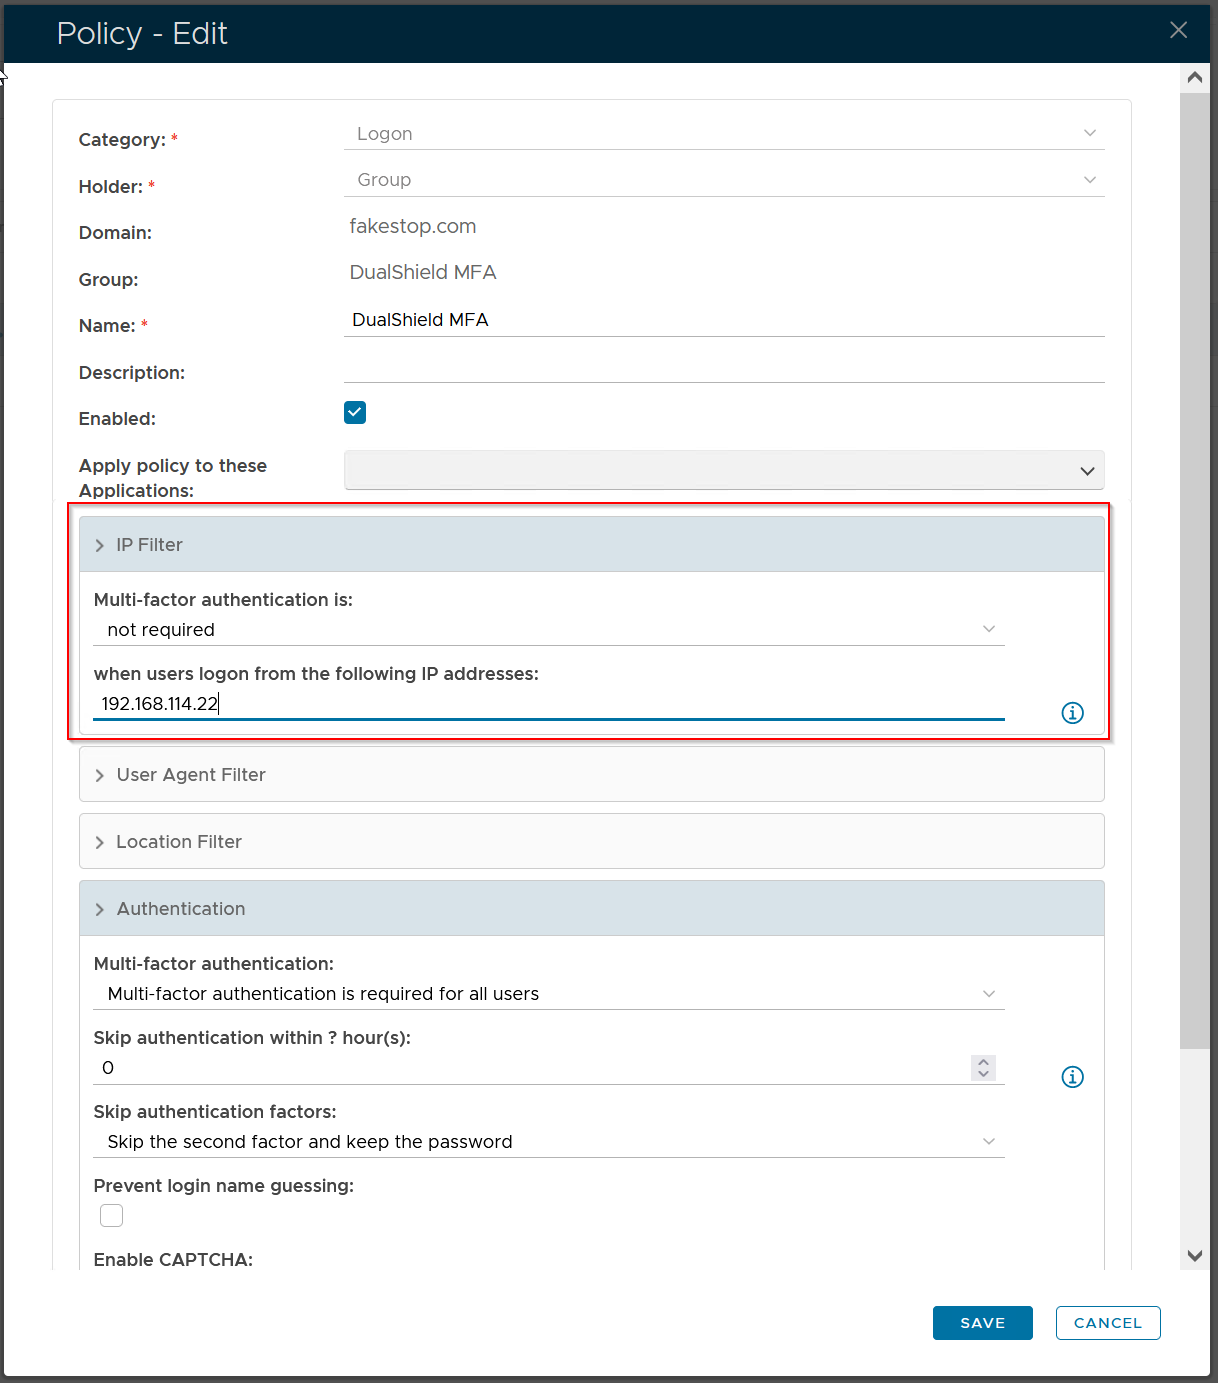Open the Skip authentication factors dropdown
This screenshot has width=1218, height=1383.
tap(548, 1142)
